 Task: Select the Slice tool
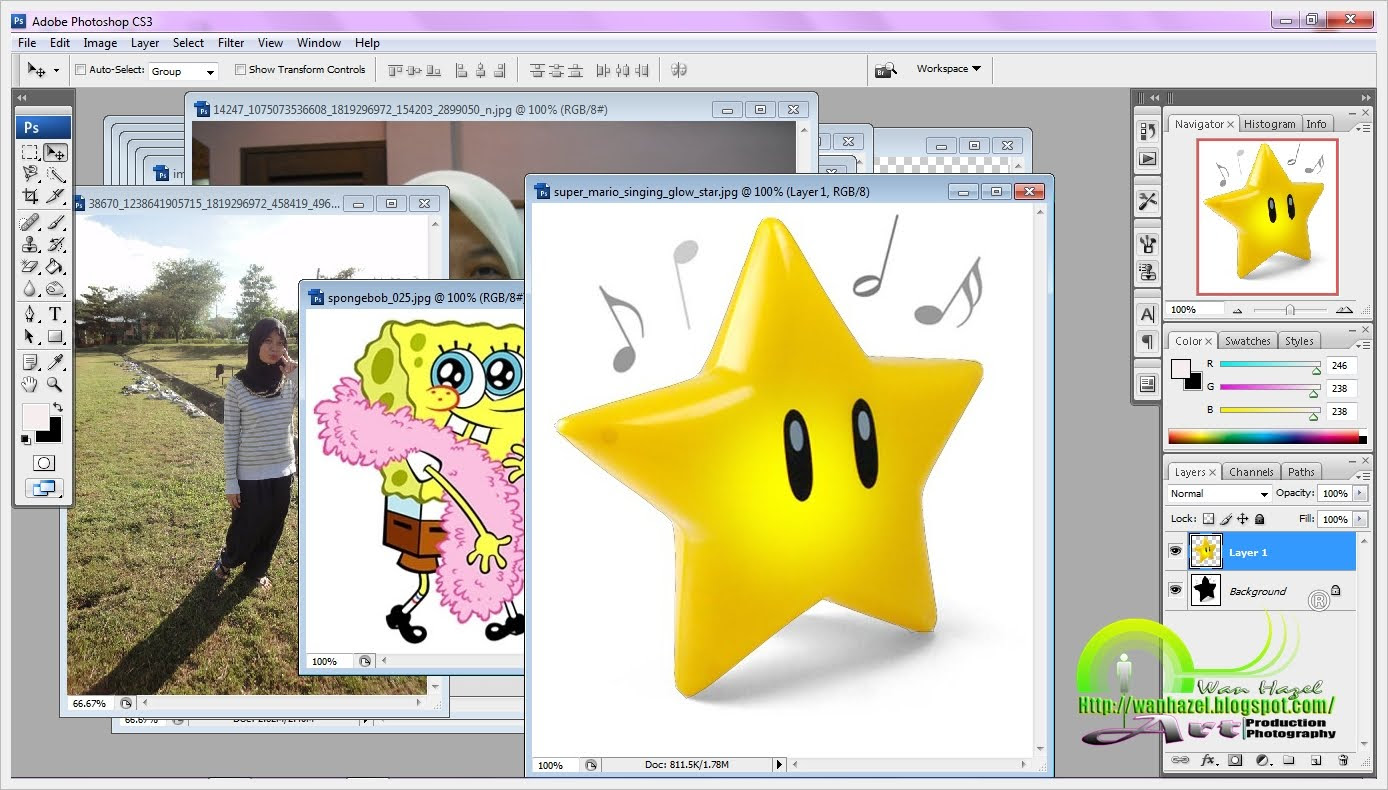coord(56,196)
